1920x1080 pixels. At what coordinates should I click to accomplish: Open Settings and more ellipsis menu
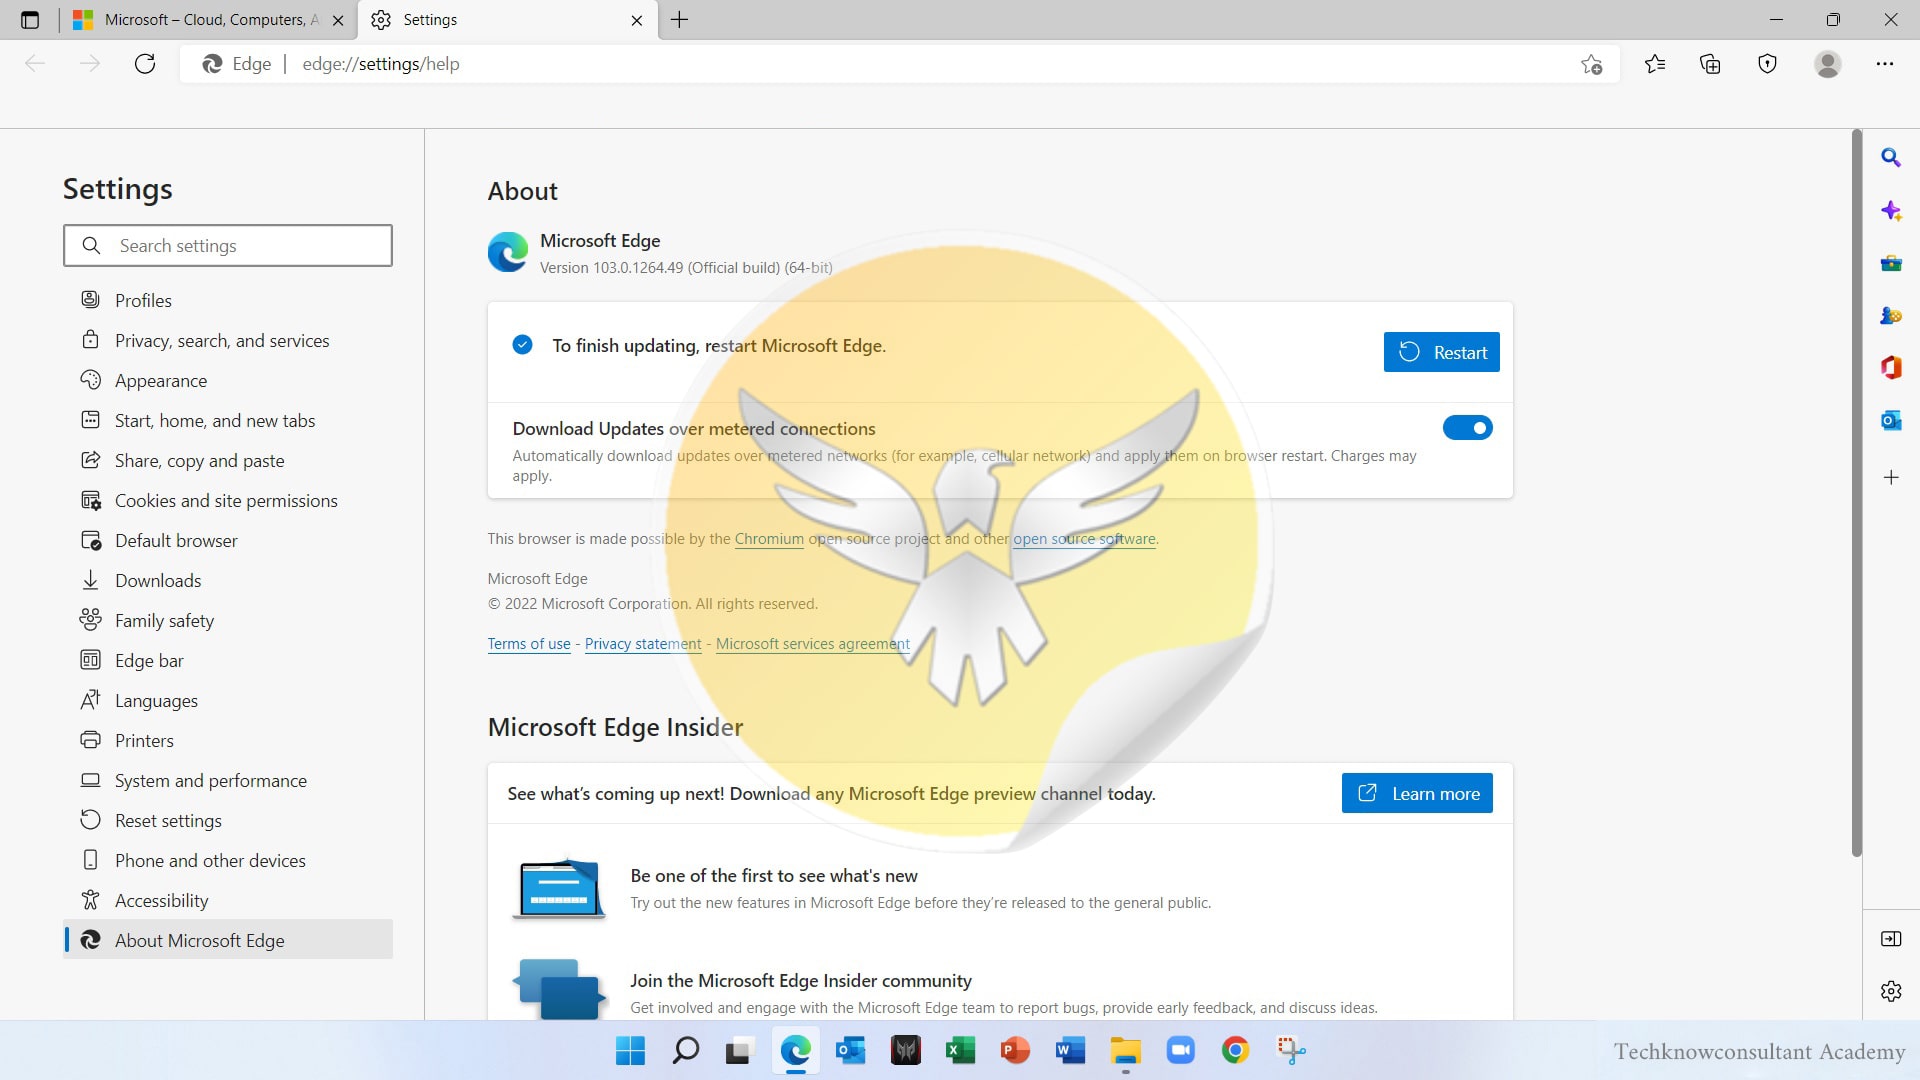pyautogui.click(x=1884, y=64)
